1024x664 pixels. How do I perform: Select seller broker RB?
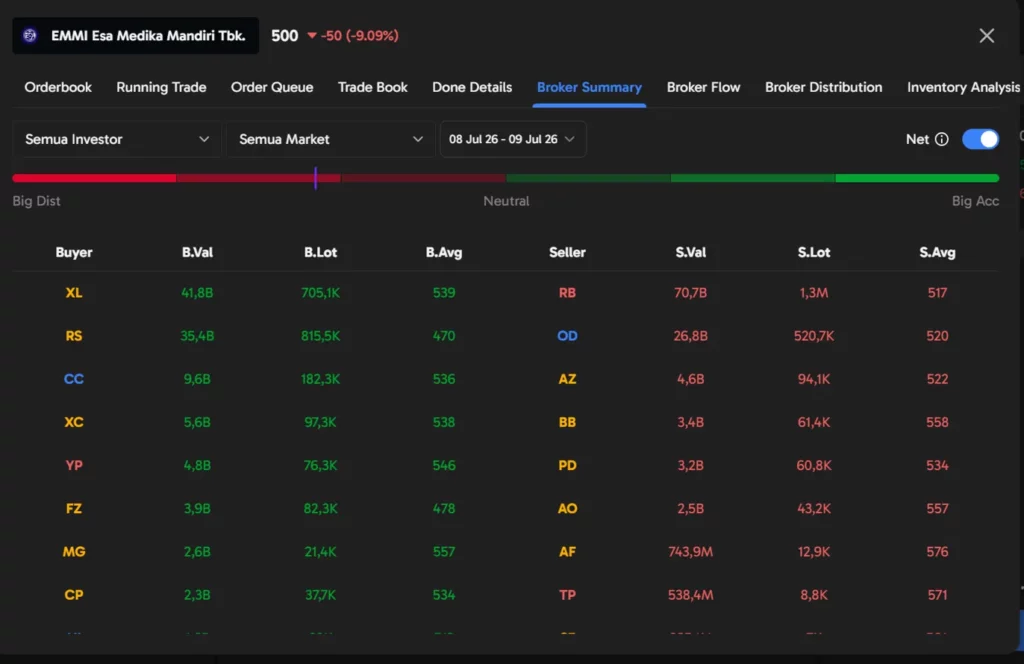point(568,293)
